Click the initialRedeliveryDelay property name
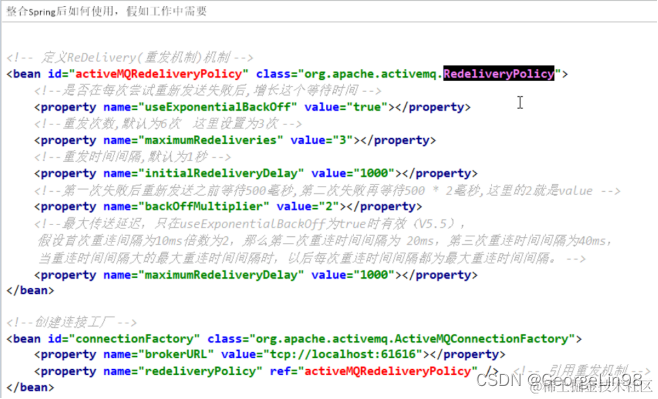658x399 pixels. click(x=221, y=173)
